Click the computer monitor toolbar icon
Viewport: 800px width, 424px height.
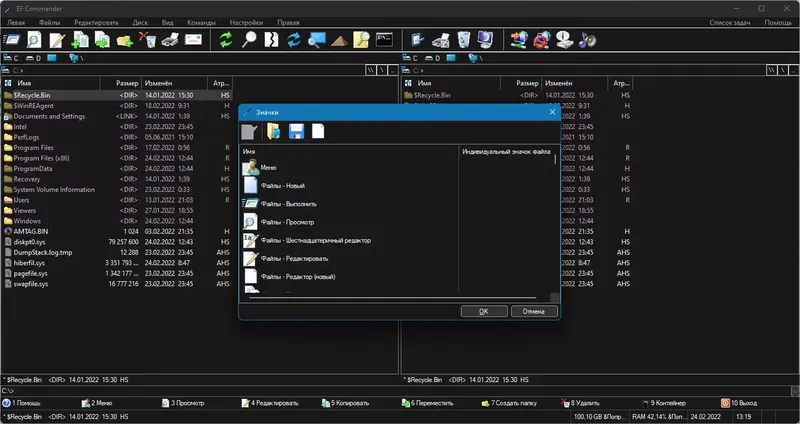[x=485, y=40]
